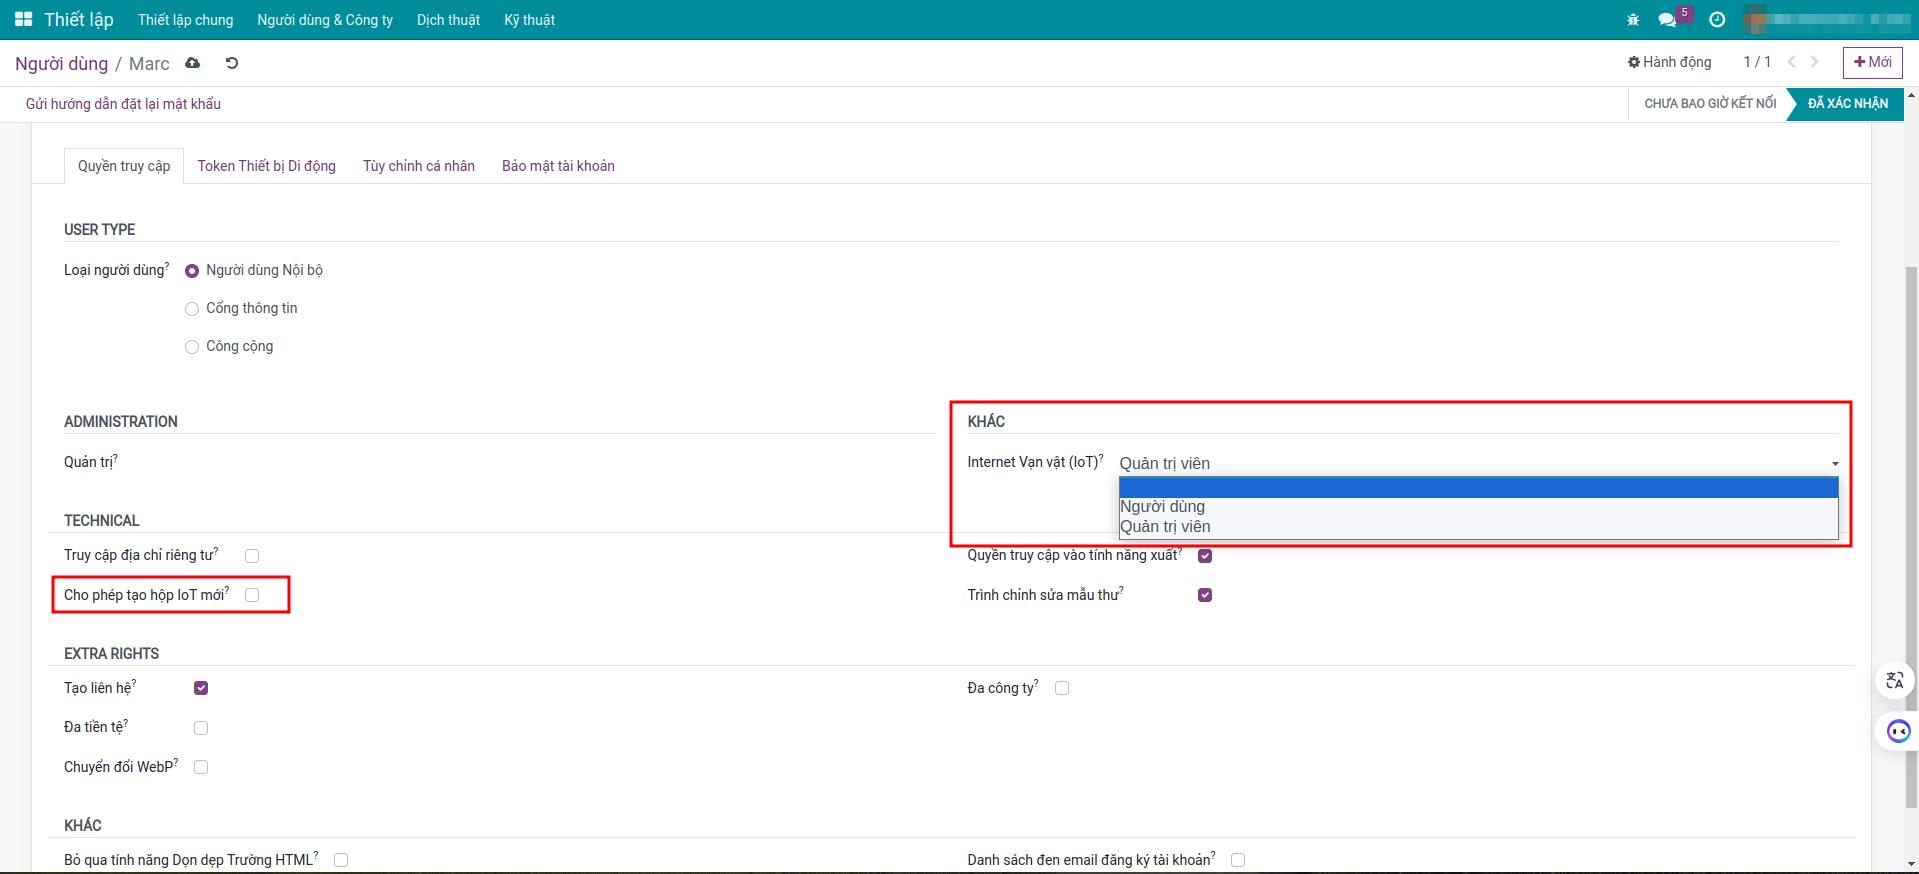Save record manually with cloud icon
The image size is (1919, 874).
(x=192, y=63)
